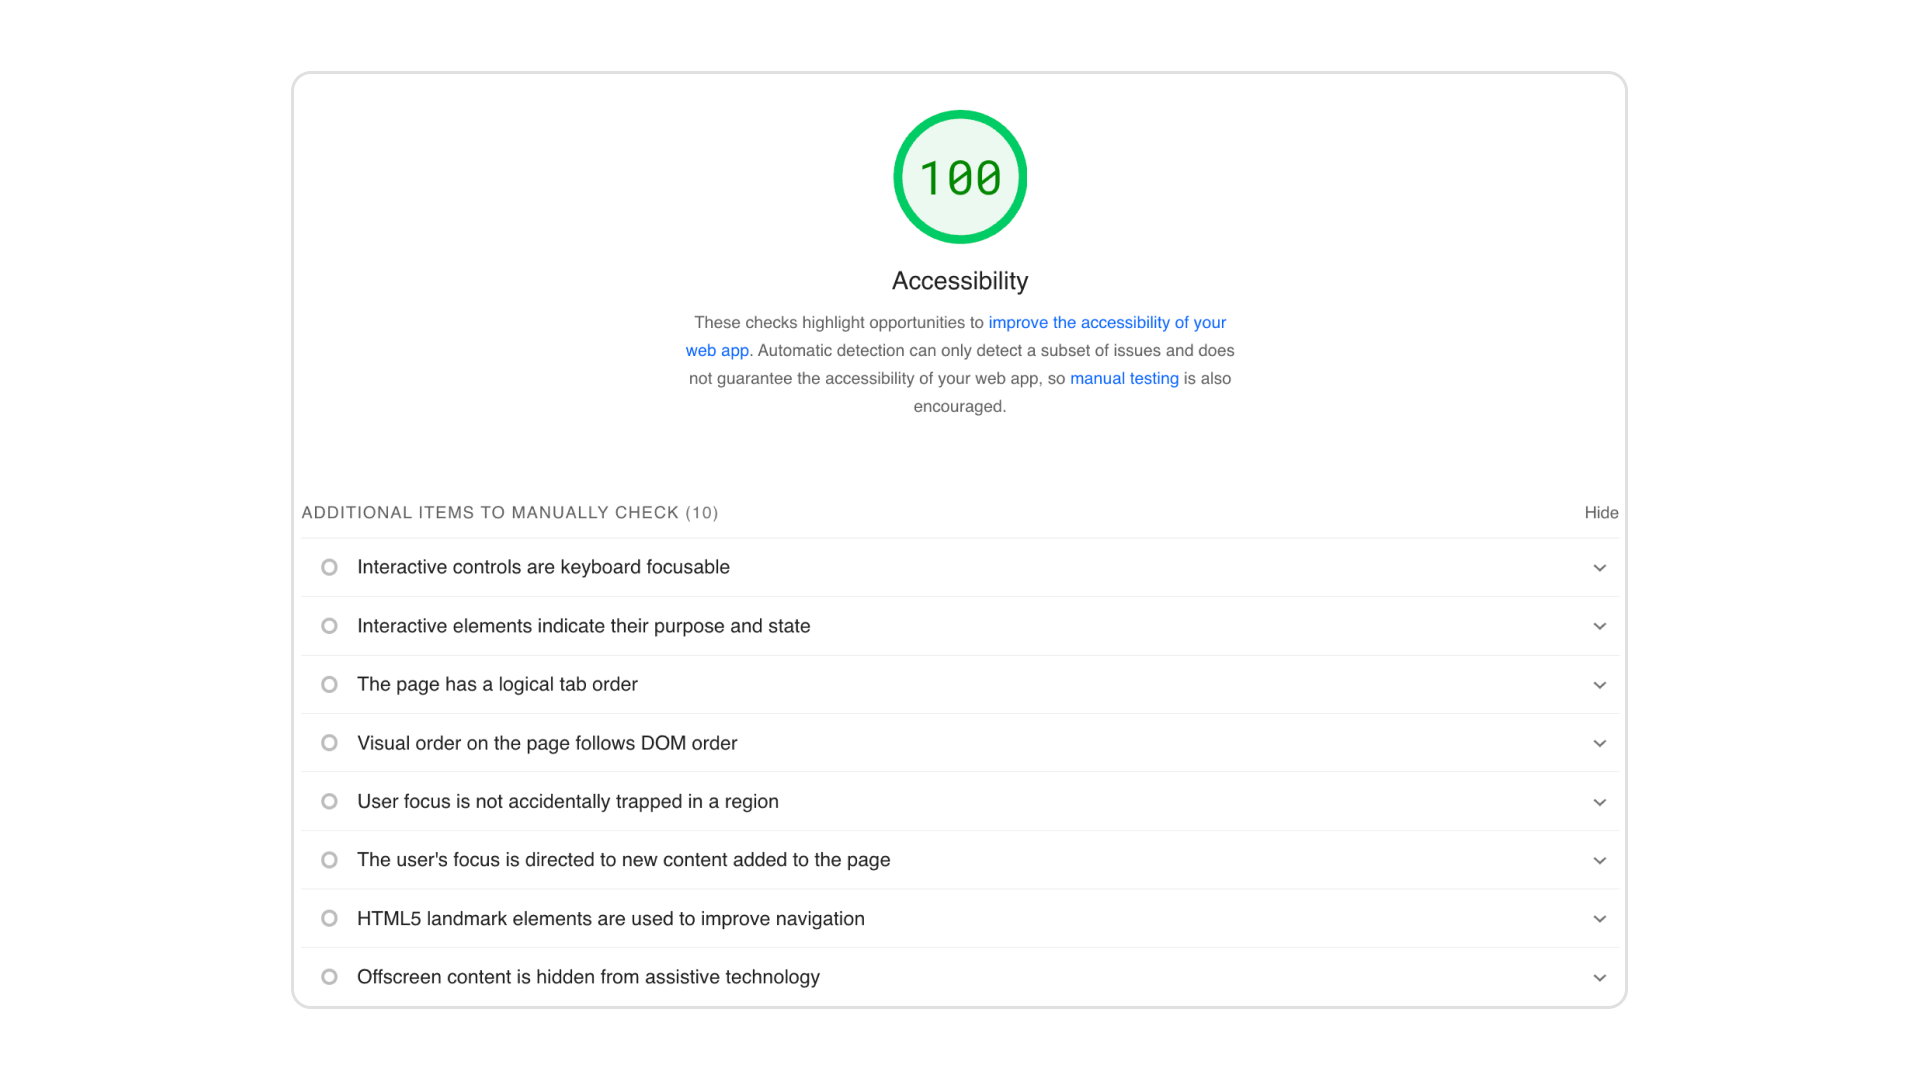Click circle icon beside 'logical tab order'
Image resolution: width=1920 pixels, height=1080 pixels.
point(329,684)
